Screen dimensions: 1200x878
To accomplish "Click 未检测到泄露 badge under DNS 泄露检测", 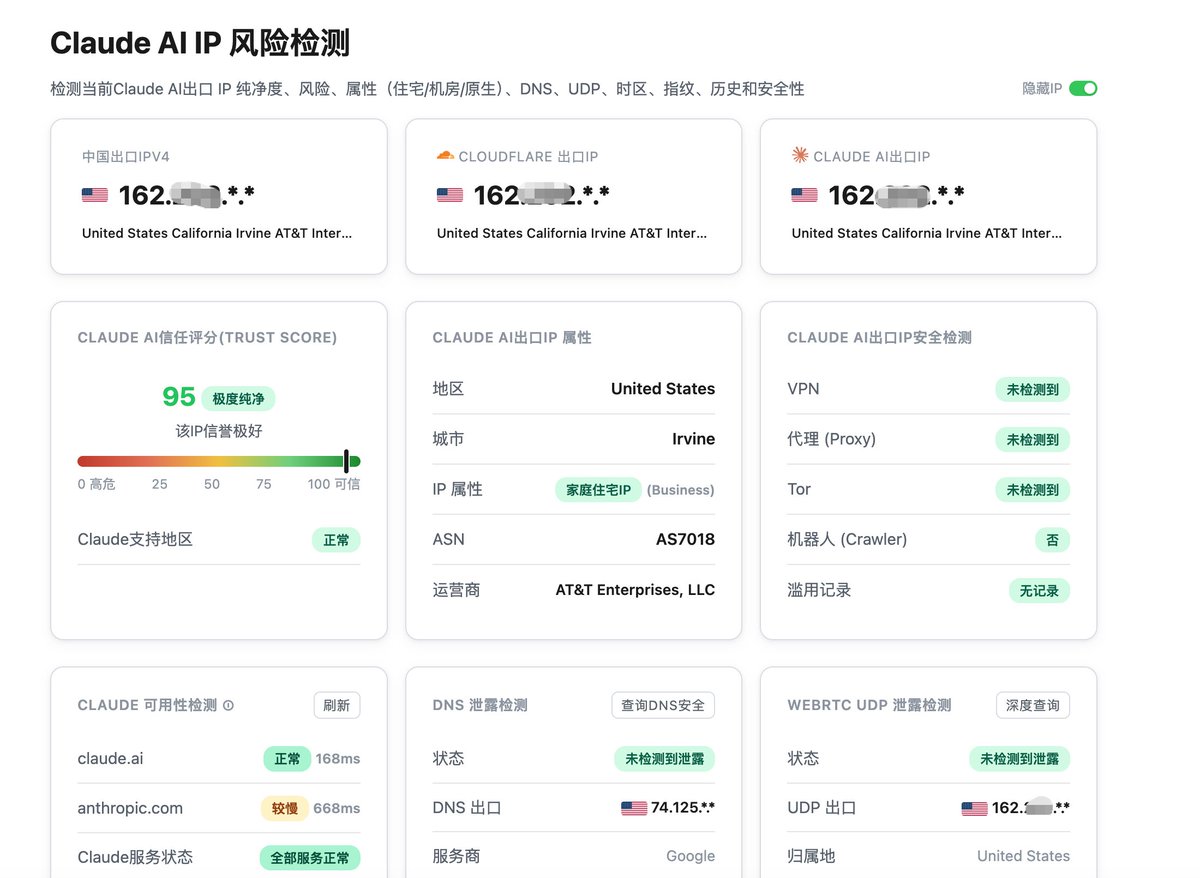I will point(664,759).
